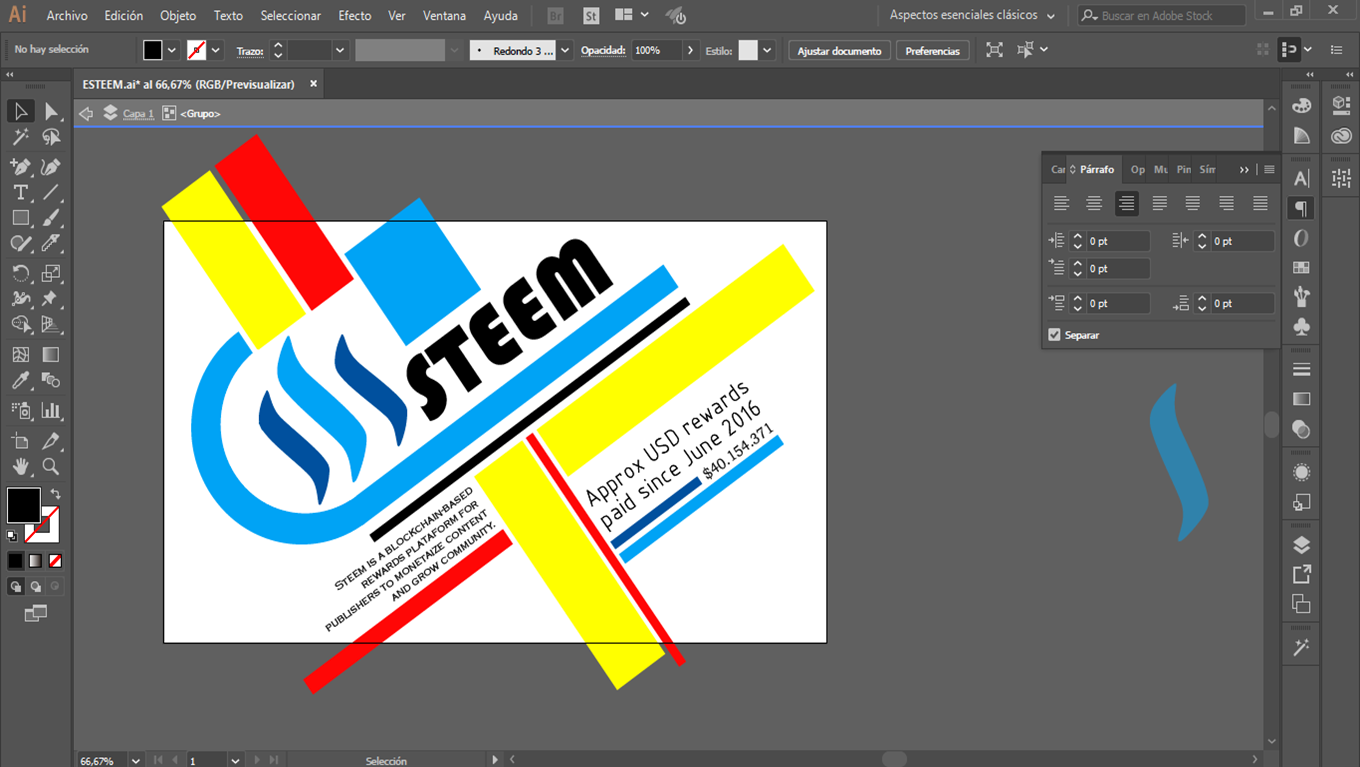This screenshot has width=1360, height=767.
Task: Open the workspace dropdown Aspectos esenciales clásicos
Action: (x=972, y=15)
